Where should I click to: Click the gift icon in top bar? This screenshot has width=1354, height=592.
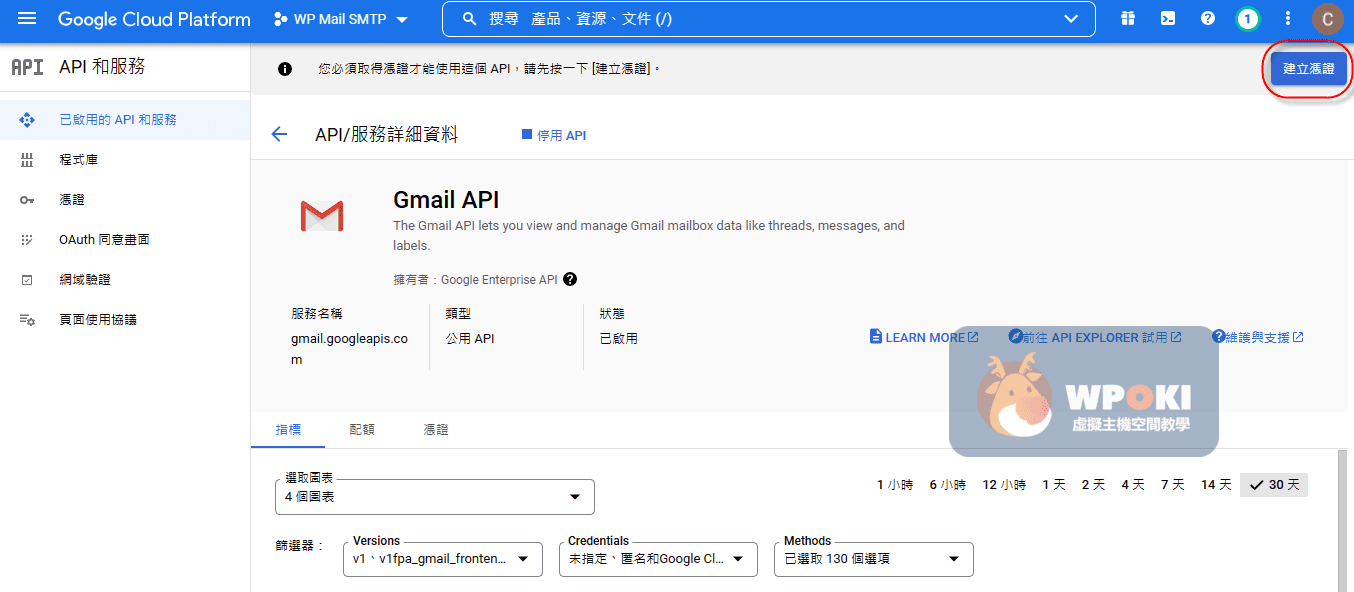pyautogui.click(x=1128, y=19)
